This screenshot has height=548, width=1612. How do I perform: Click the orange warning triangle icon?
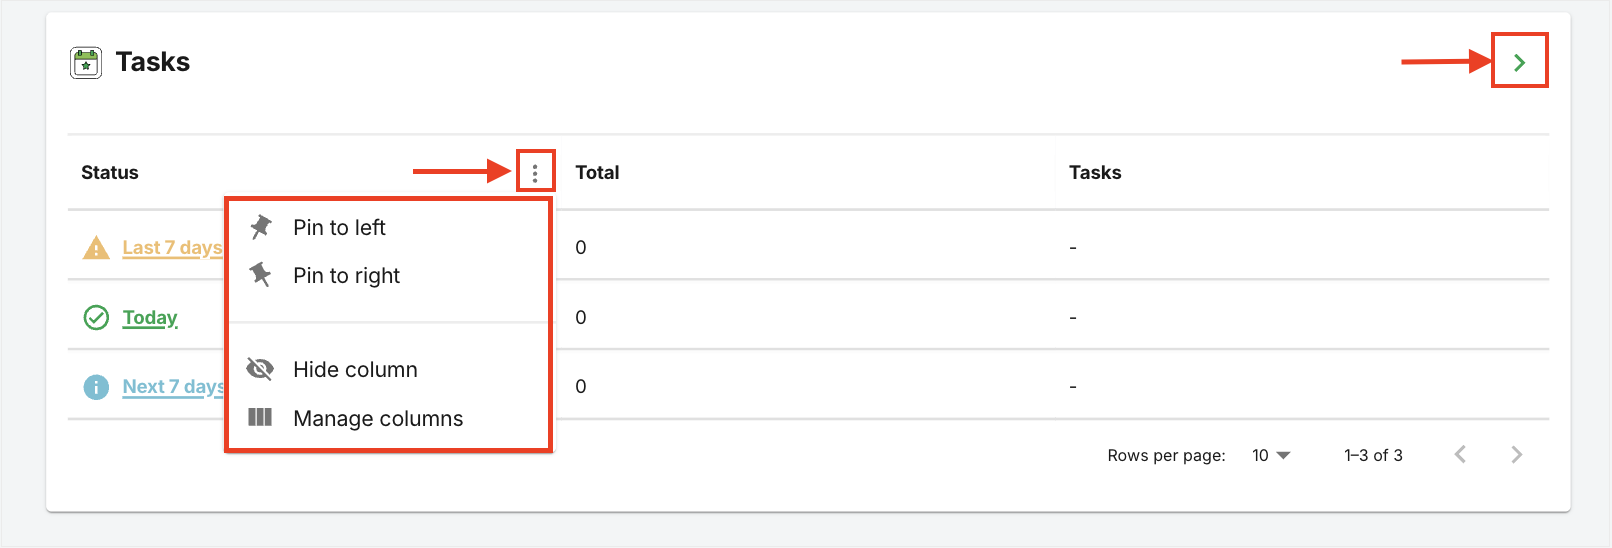tap(96, 248)
